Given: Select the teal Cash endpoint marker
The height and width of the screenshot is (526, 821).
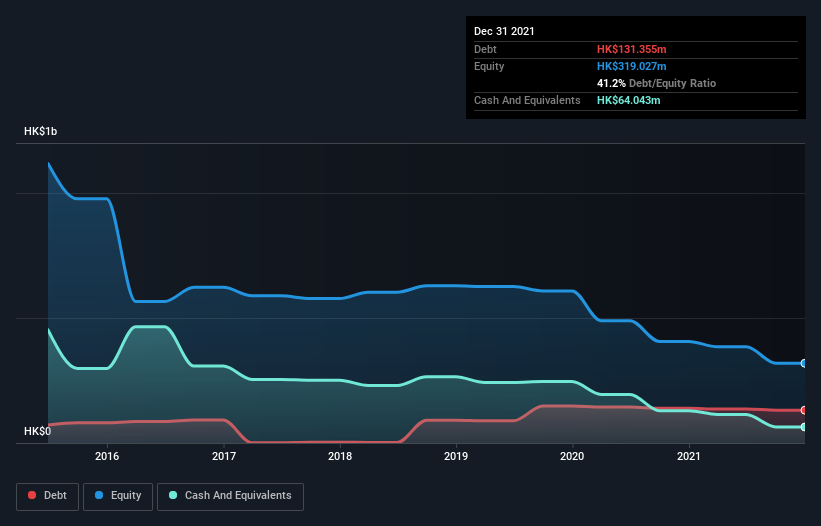Looking at the screenshot, I should (x=804, y=427).
